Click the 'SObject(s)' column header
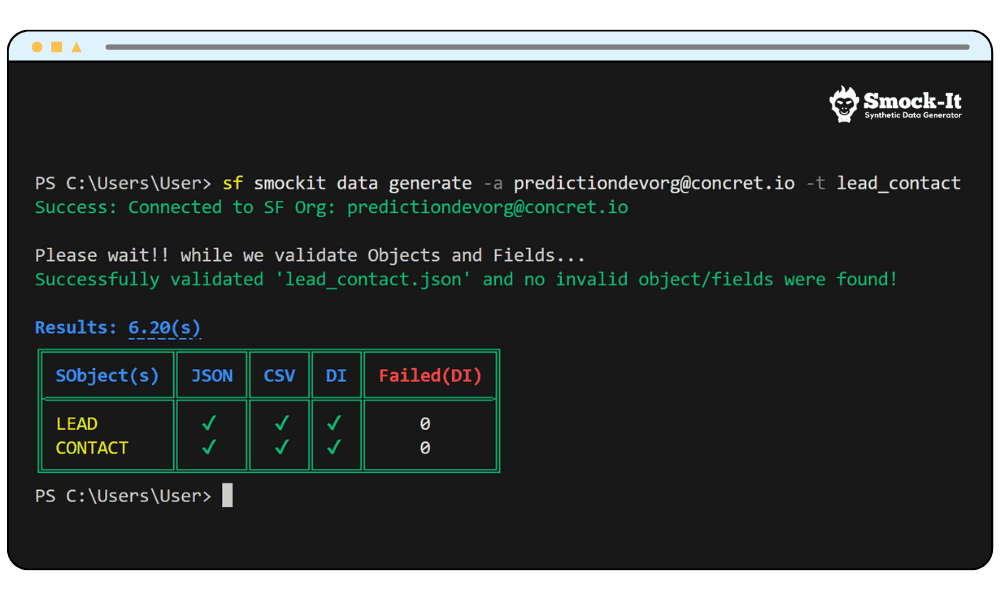 (x=107, y=376)
